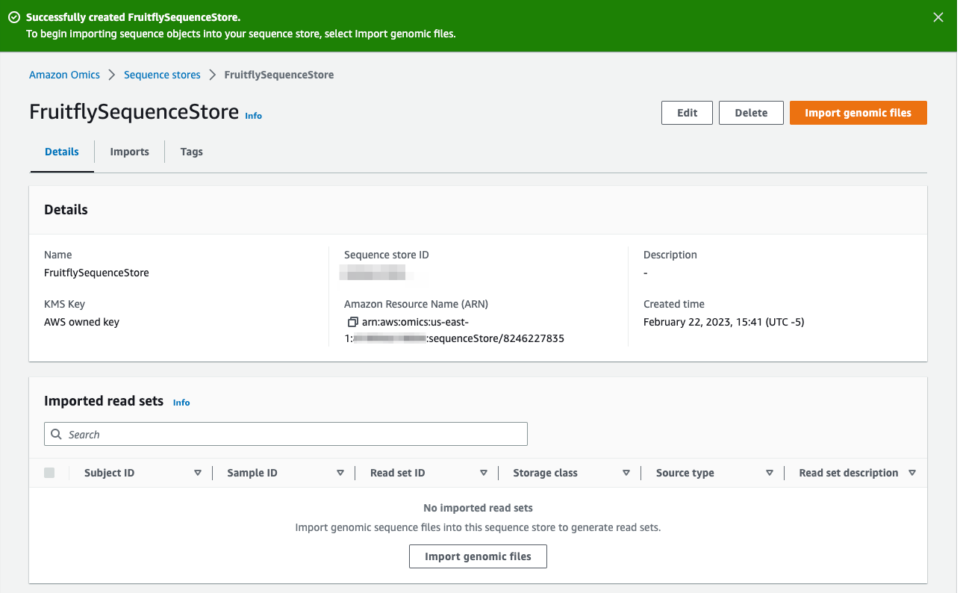Click Import genomic files in the empty table

(477, 556)
